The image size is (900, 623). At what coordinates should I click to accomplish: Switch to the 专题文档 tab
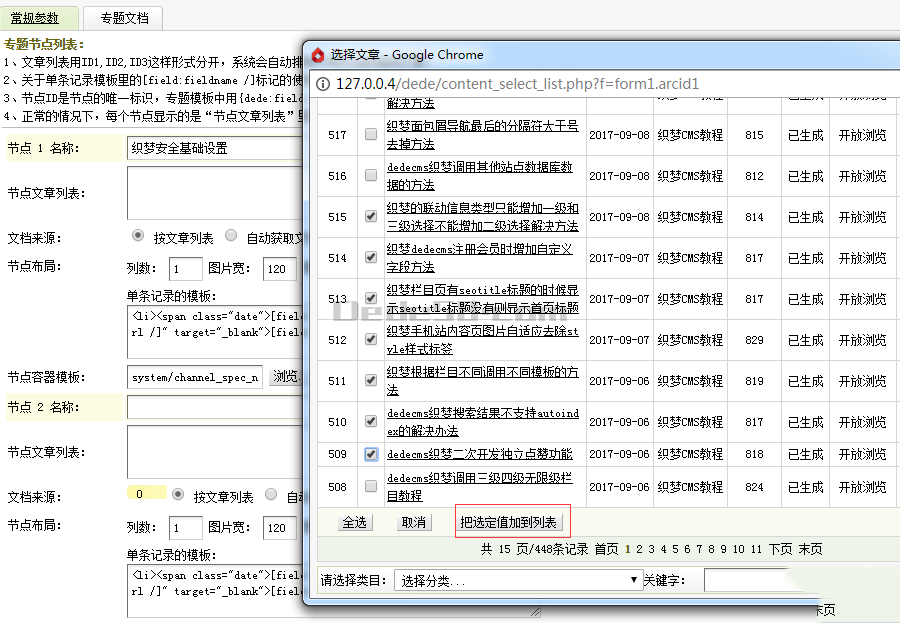click(x=116, y=18)
